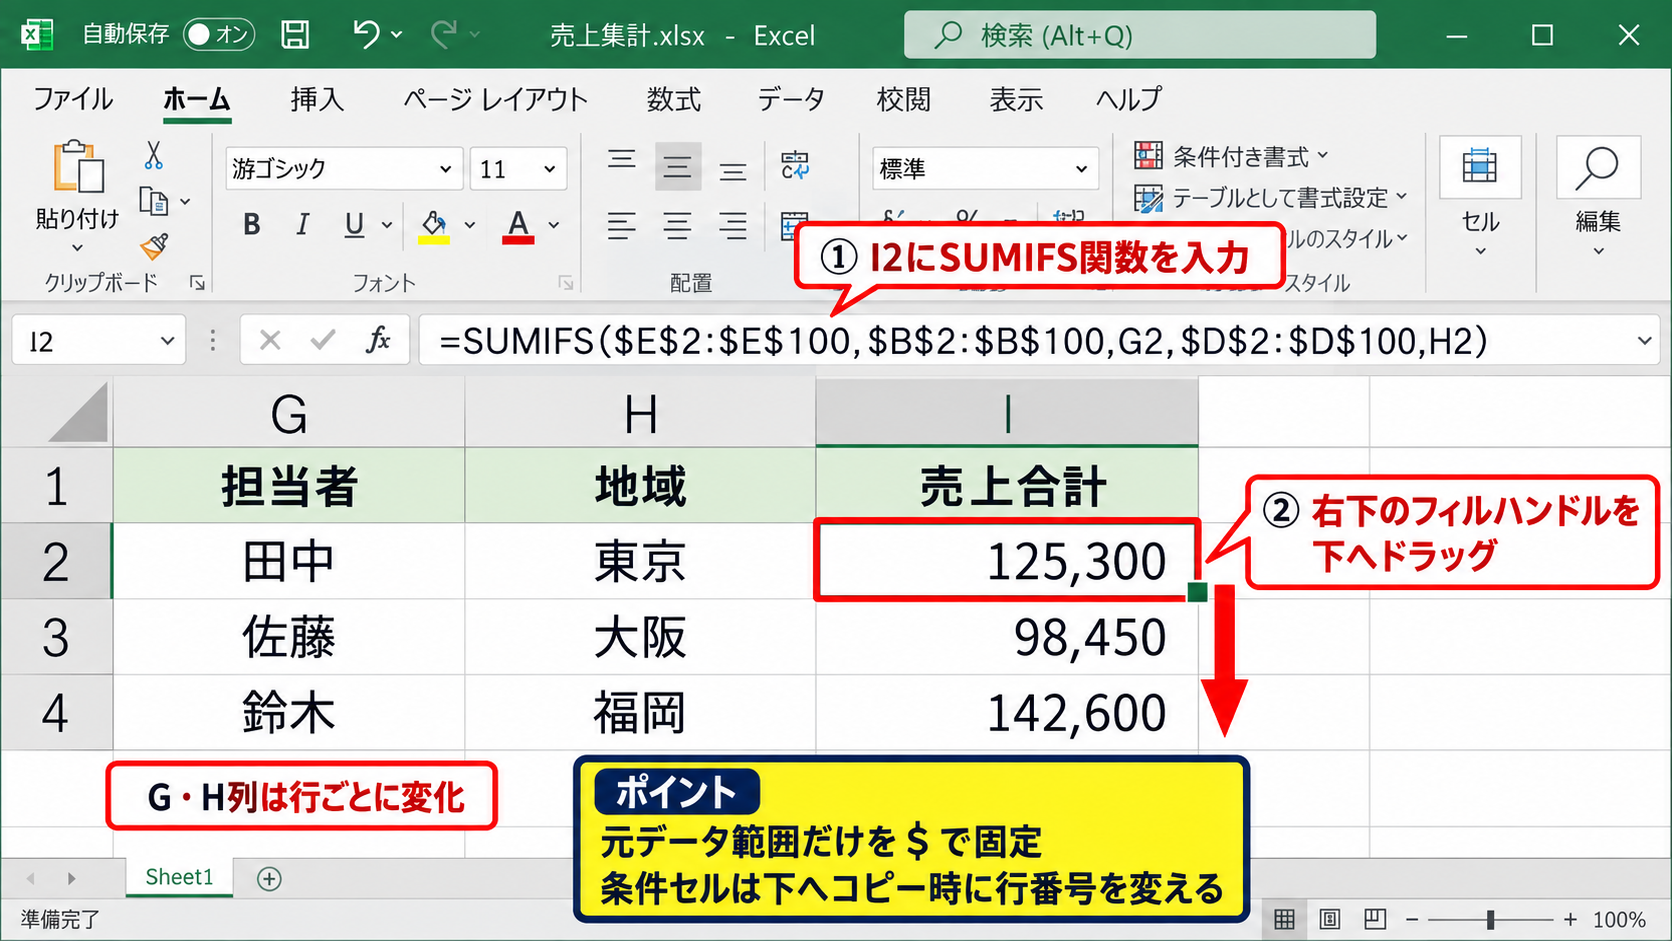
Task: Toggle the AutoSave switch
Action: tap(219, 35)
